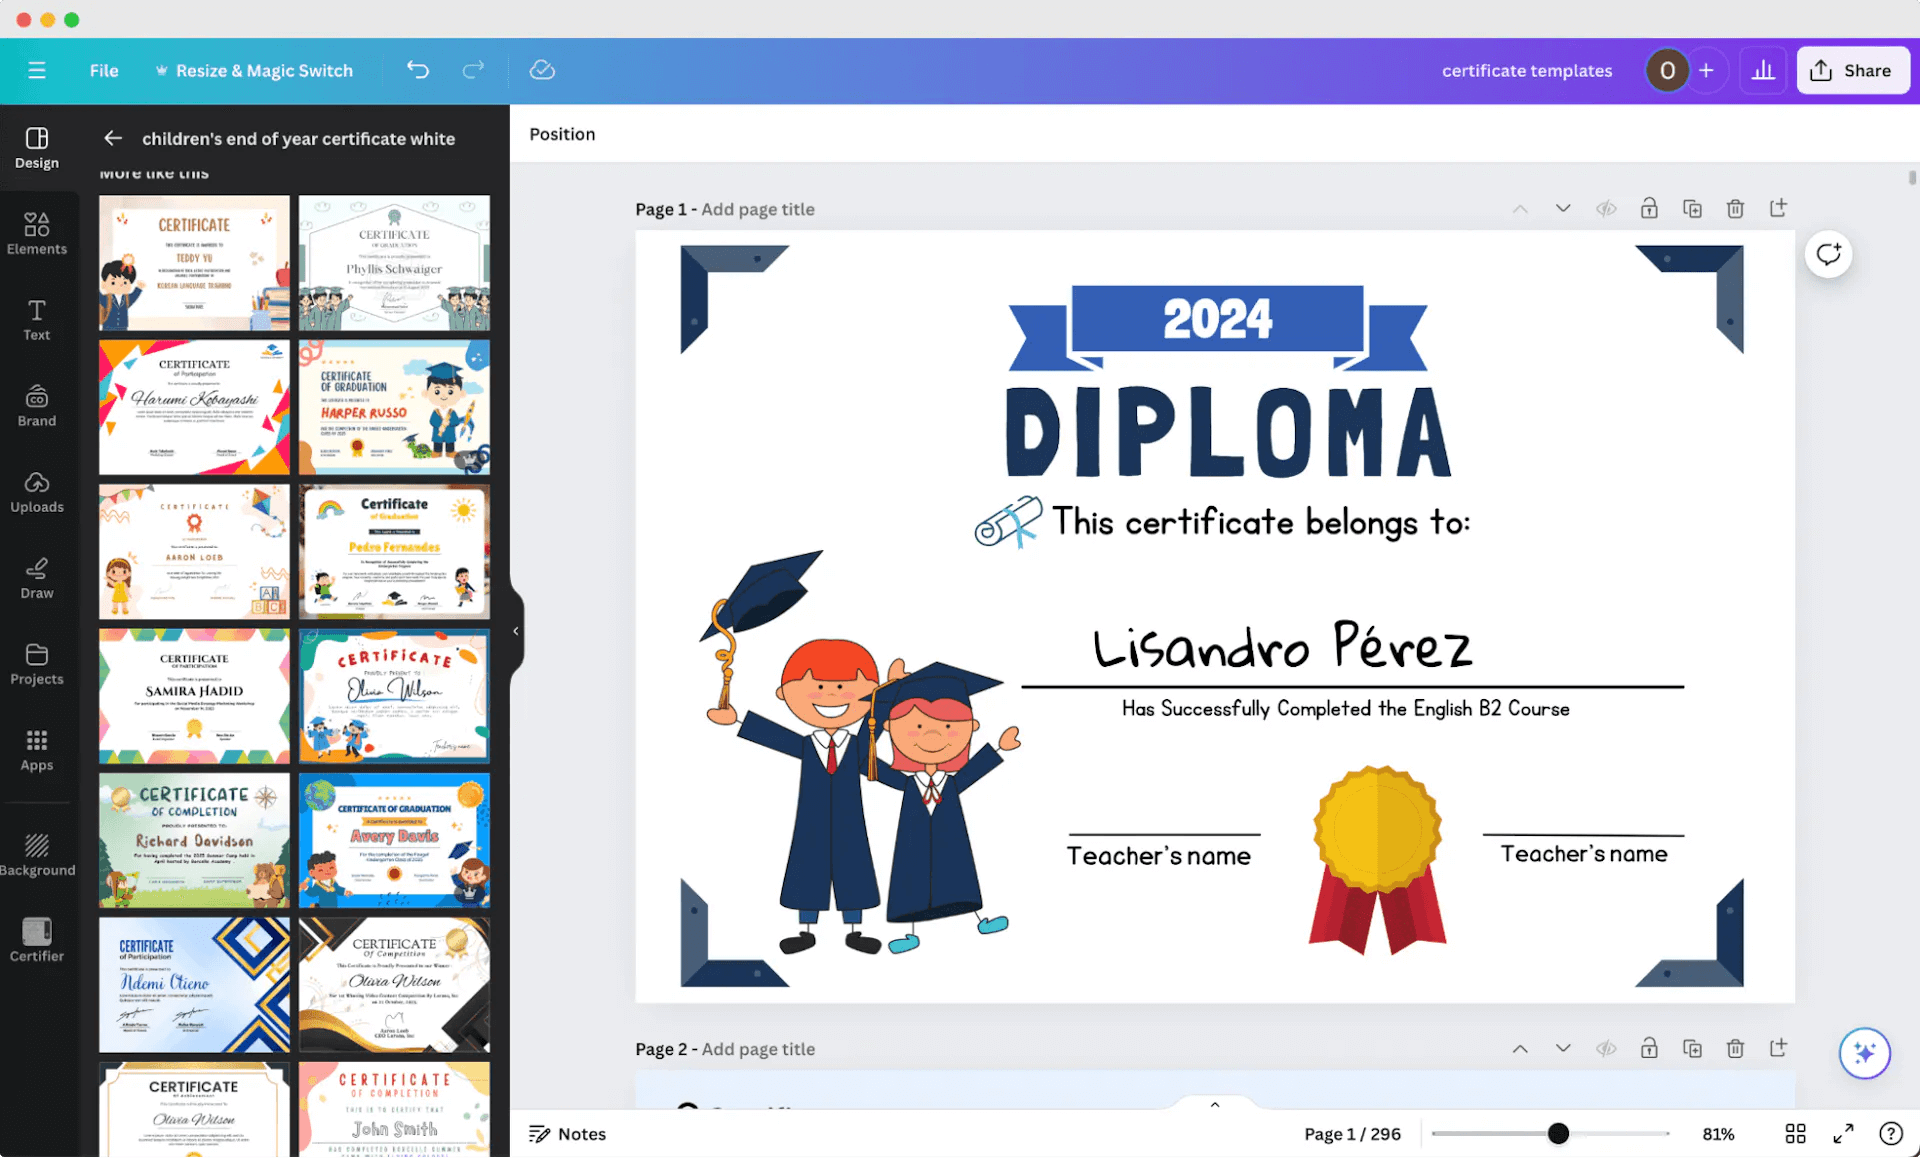1920x1158 pixels.
Task: Expand Page 2 title field
Action: coord(758,1048)
